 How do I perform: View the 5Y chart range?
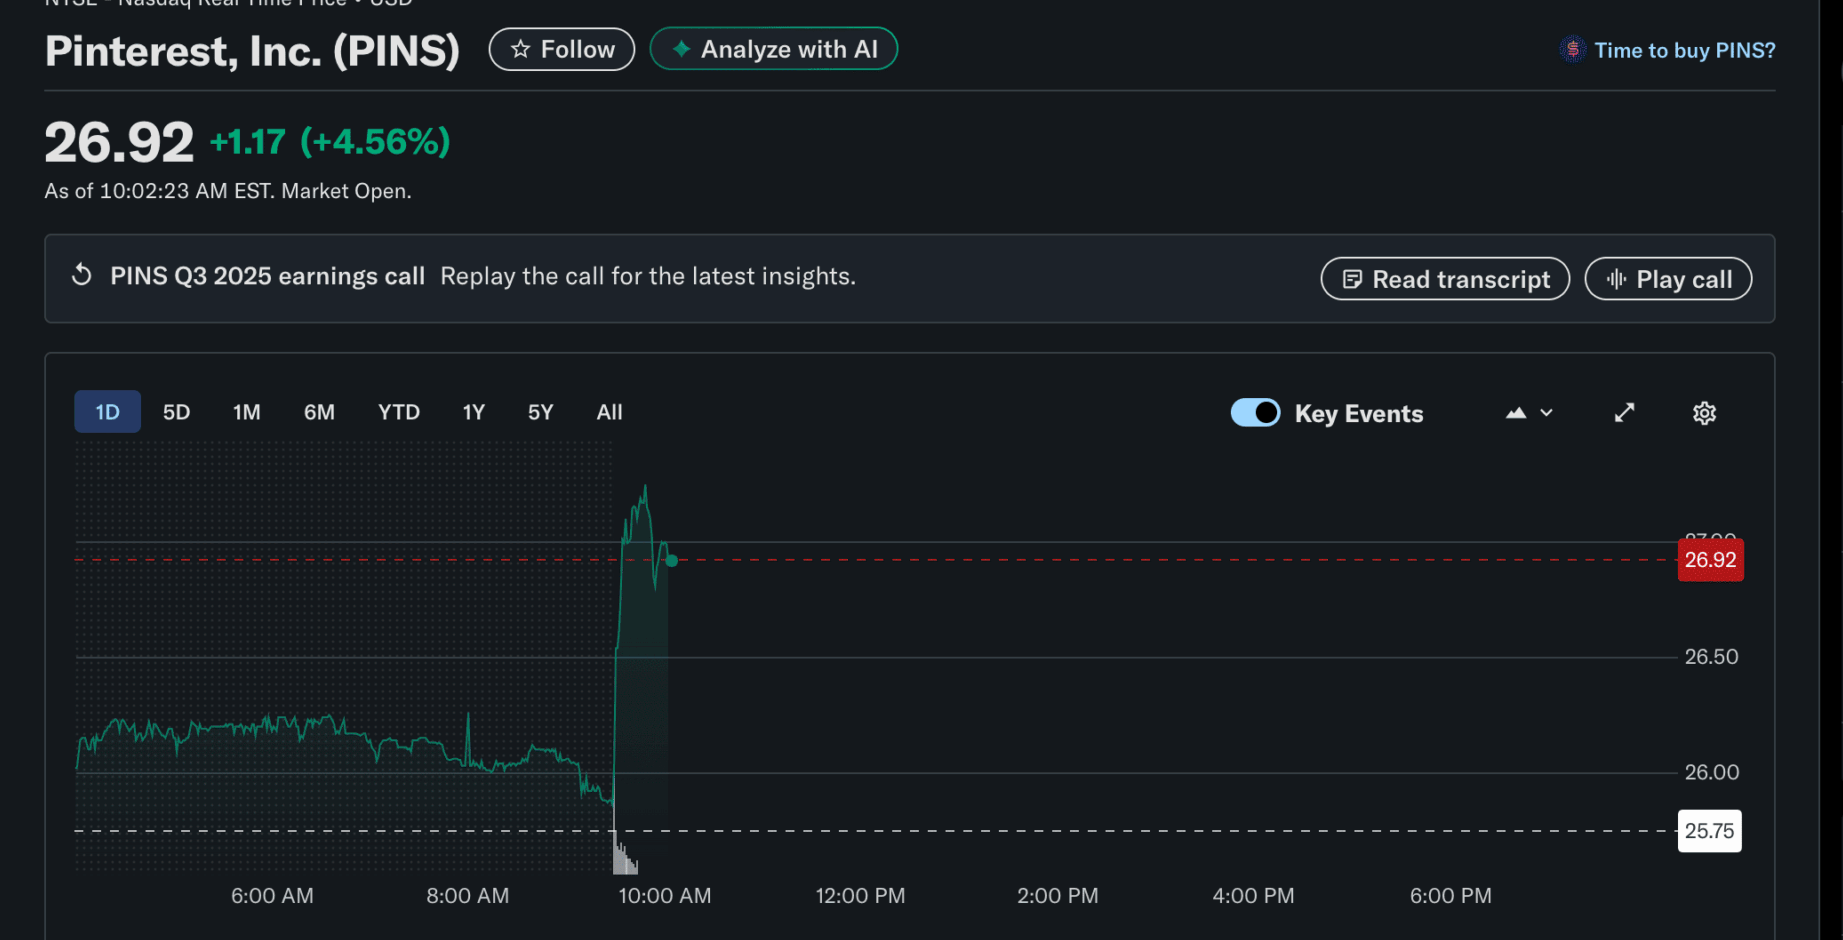point(540,412)
